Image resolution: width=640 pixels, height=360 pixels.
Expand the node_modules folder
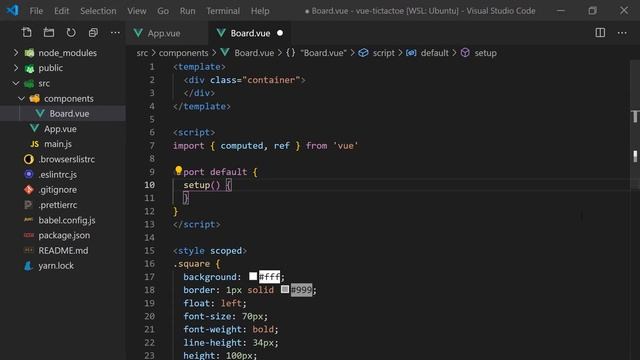(x=16, y=53)
